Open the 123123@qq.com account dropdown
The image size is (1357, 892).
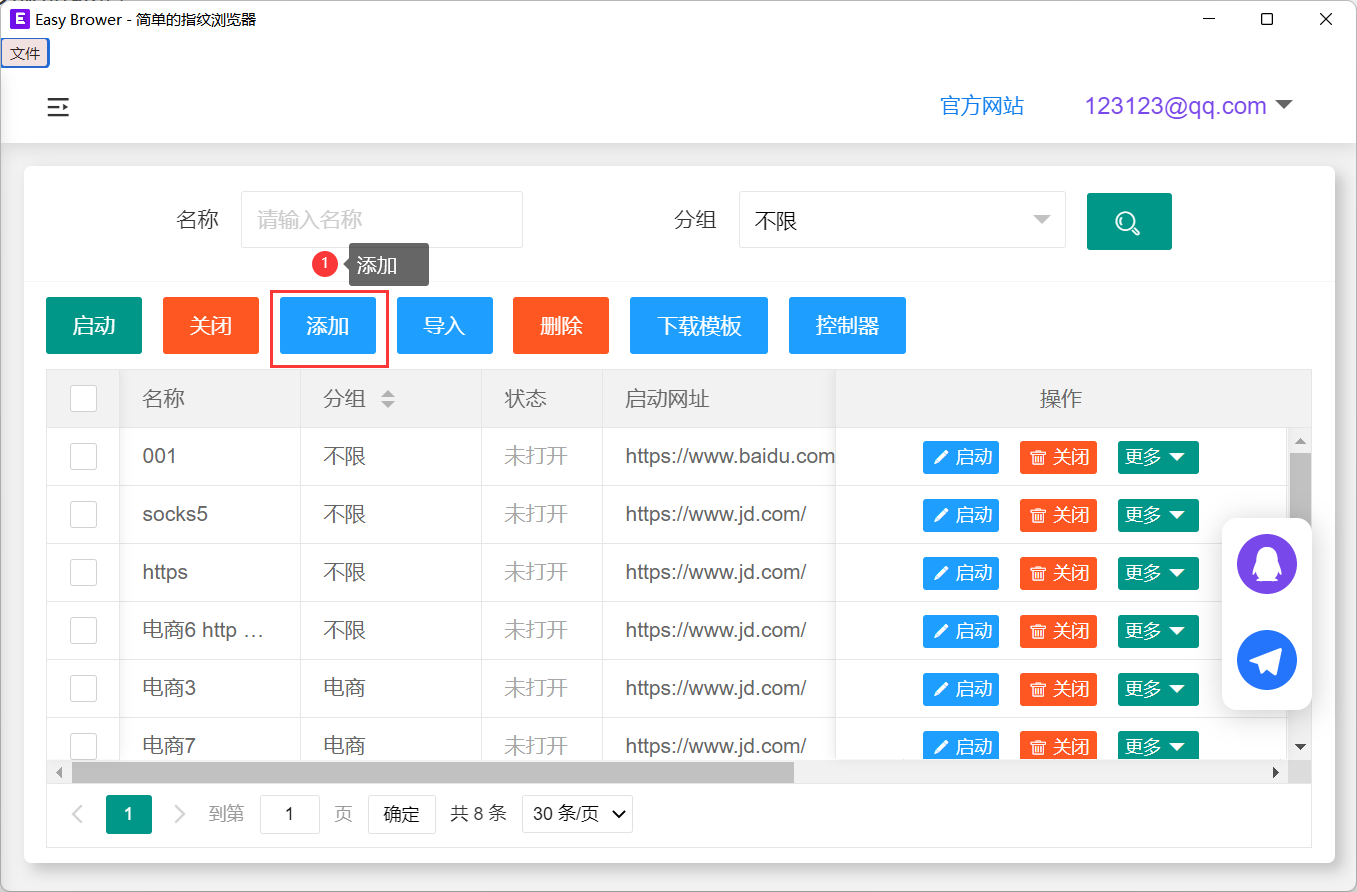[x=1189, y=106]
